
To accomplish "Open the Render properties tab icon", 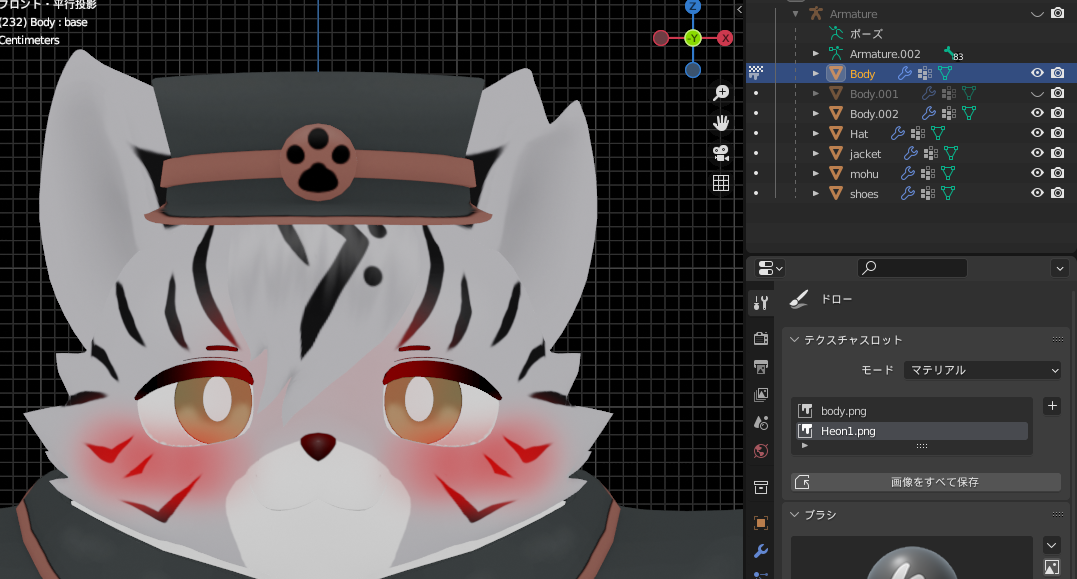I will [760, 338].
